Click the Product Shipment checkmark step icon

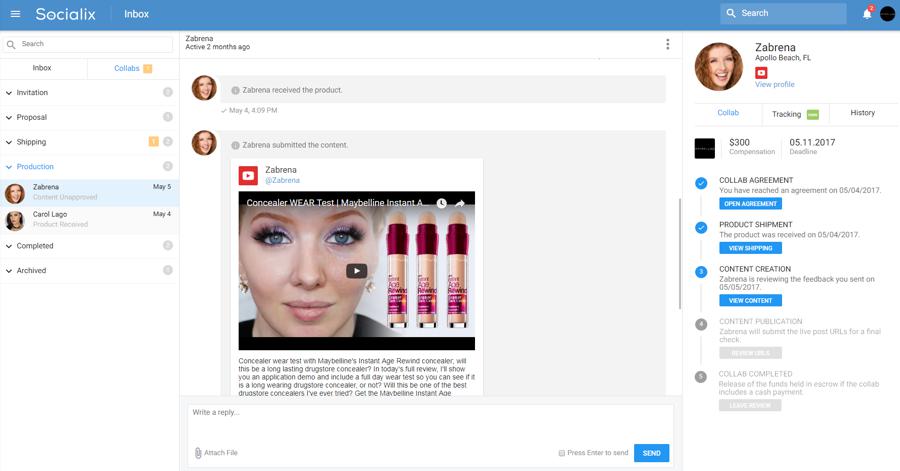tap(701, 228)
